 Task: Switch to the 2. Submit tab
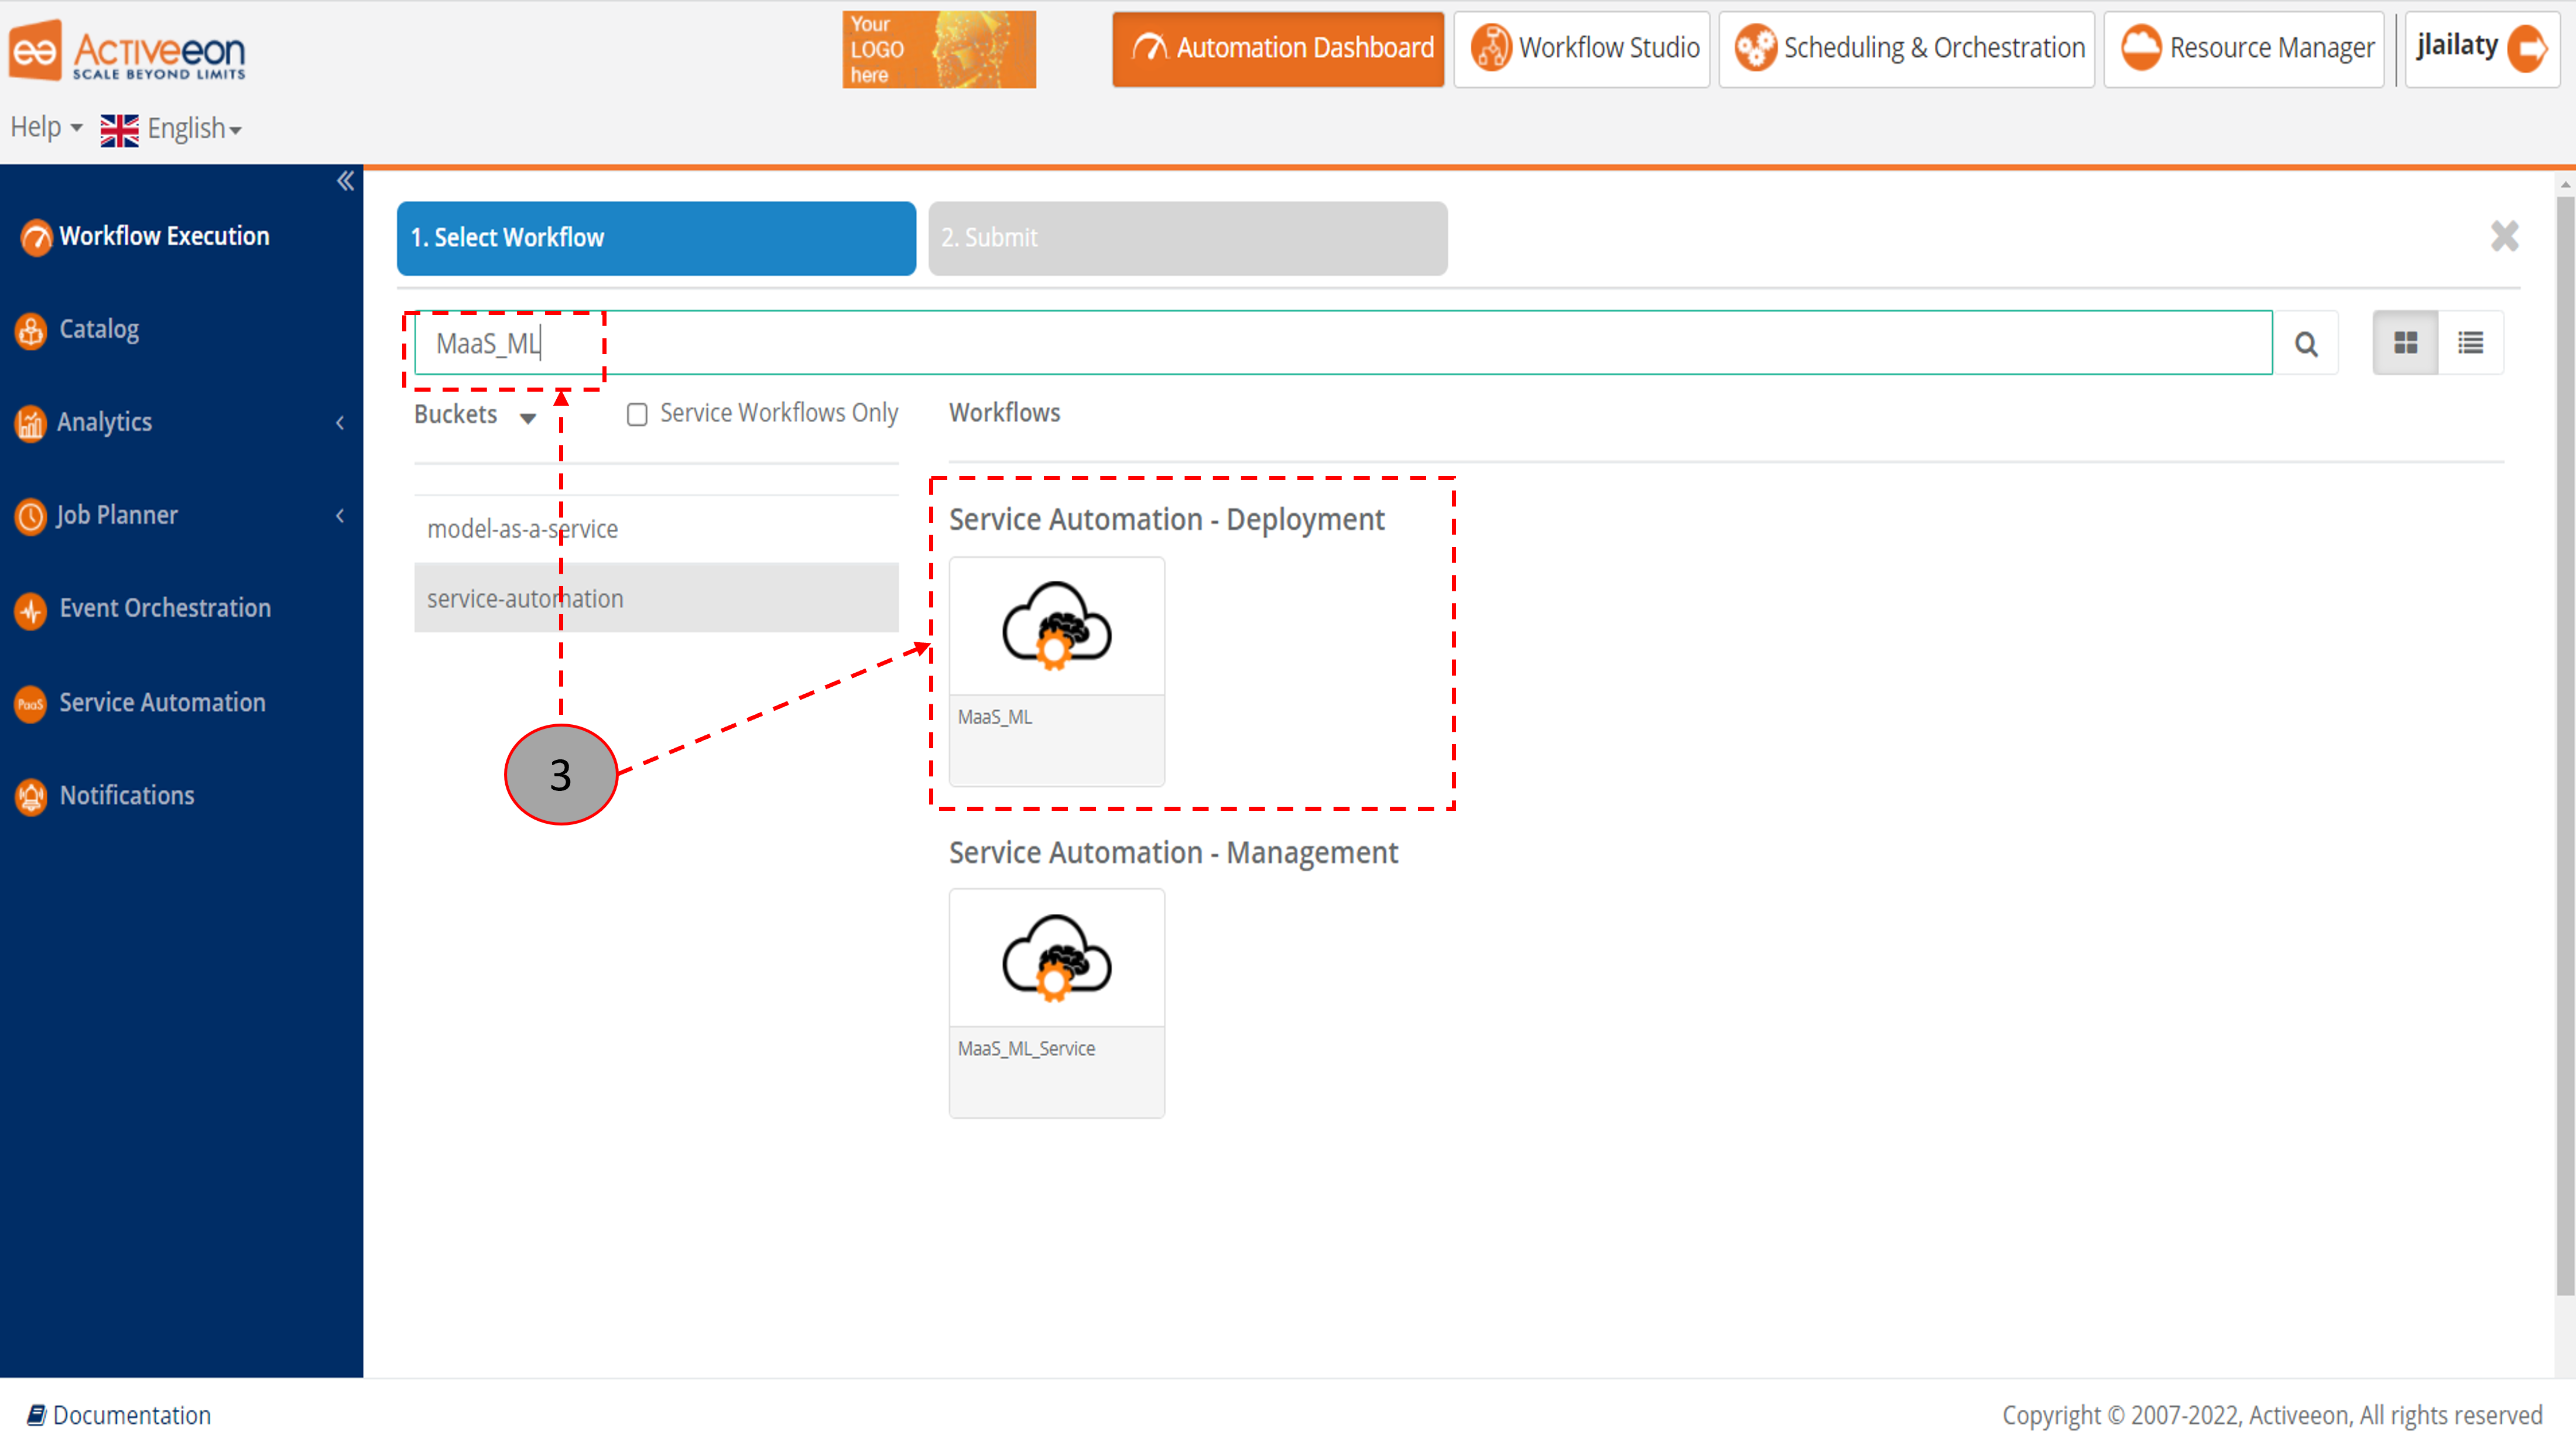[x=1187, y=237]
